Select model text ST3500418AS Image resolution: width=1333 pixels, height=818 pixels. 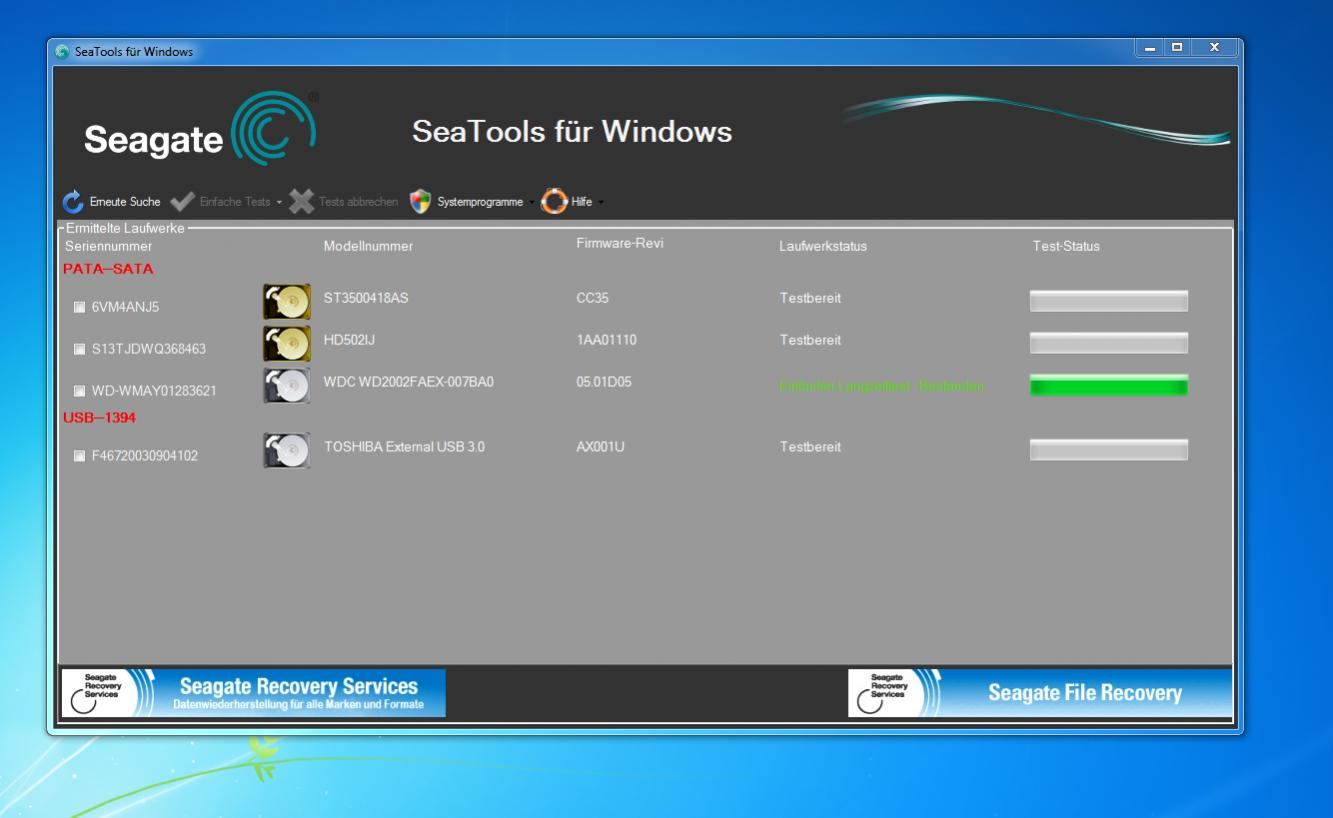coord(366,298)
